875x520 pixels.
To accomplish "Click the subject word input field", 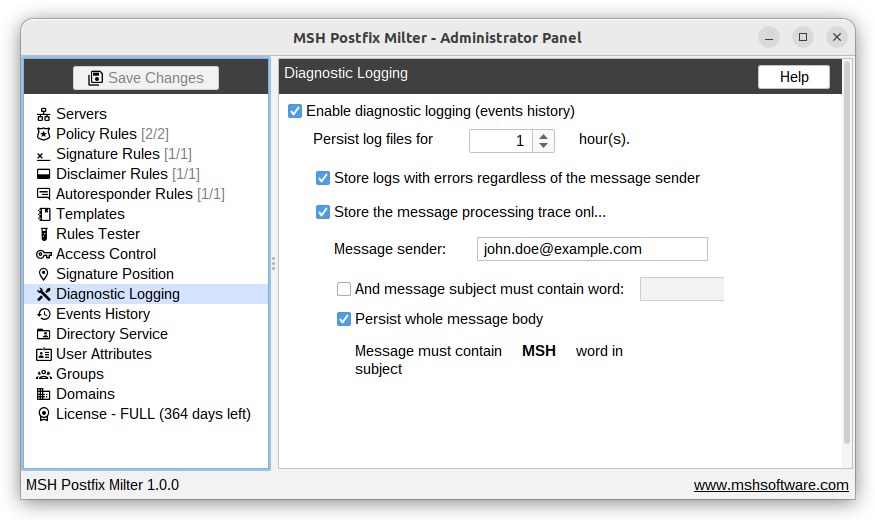I will pos(682,289).
